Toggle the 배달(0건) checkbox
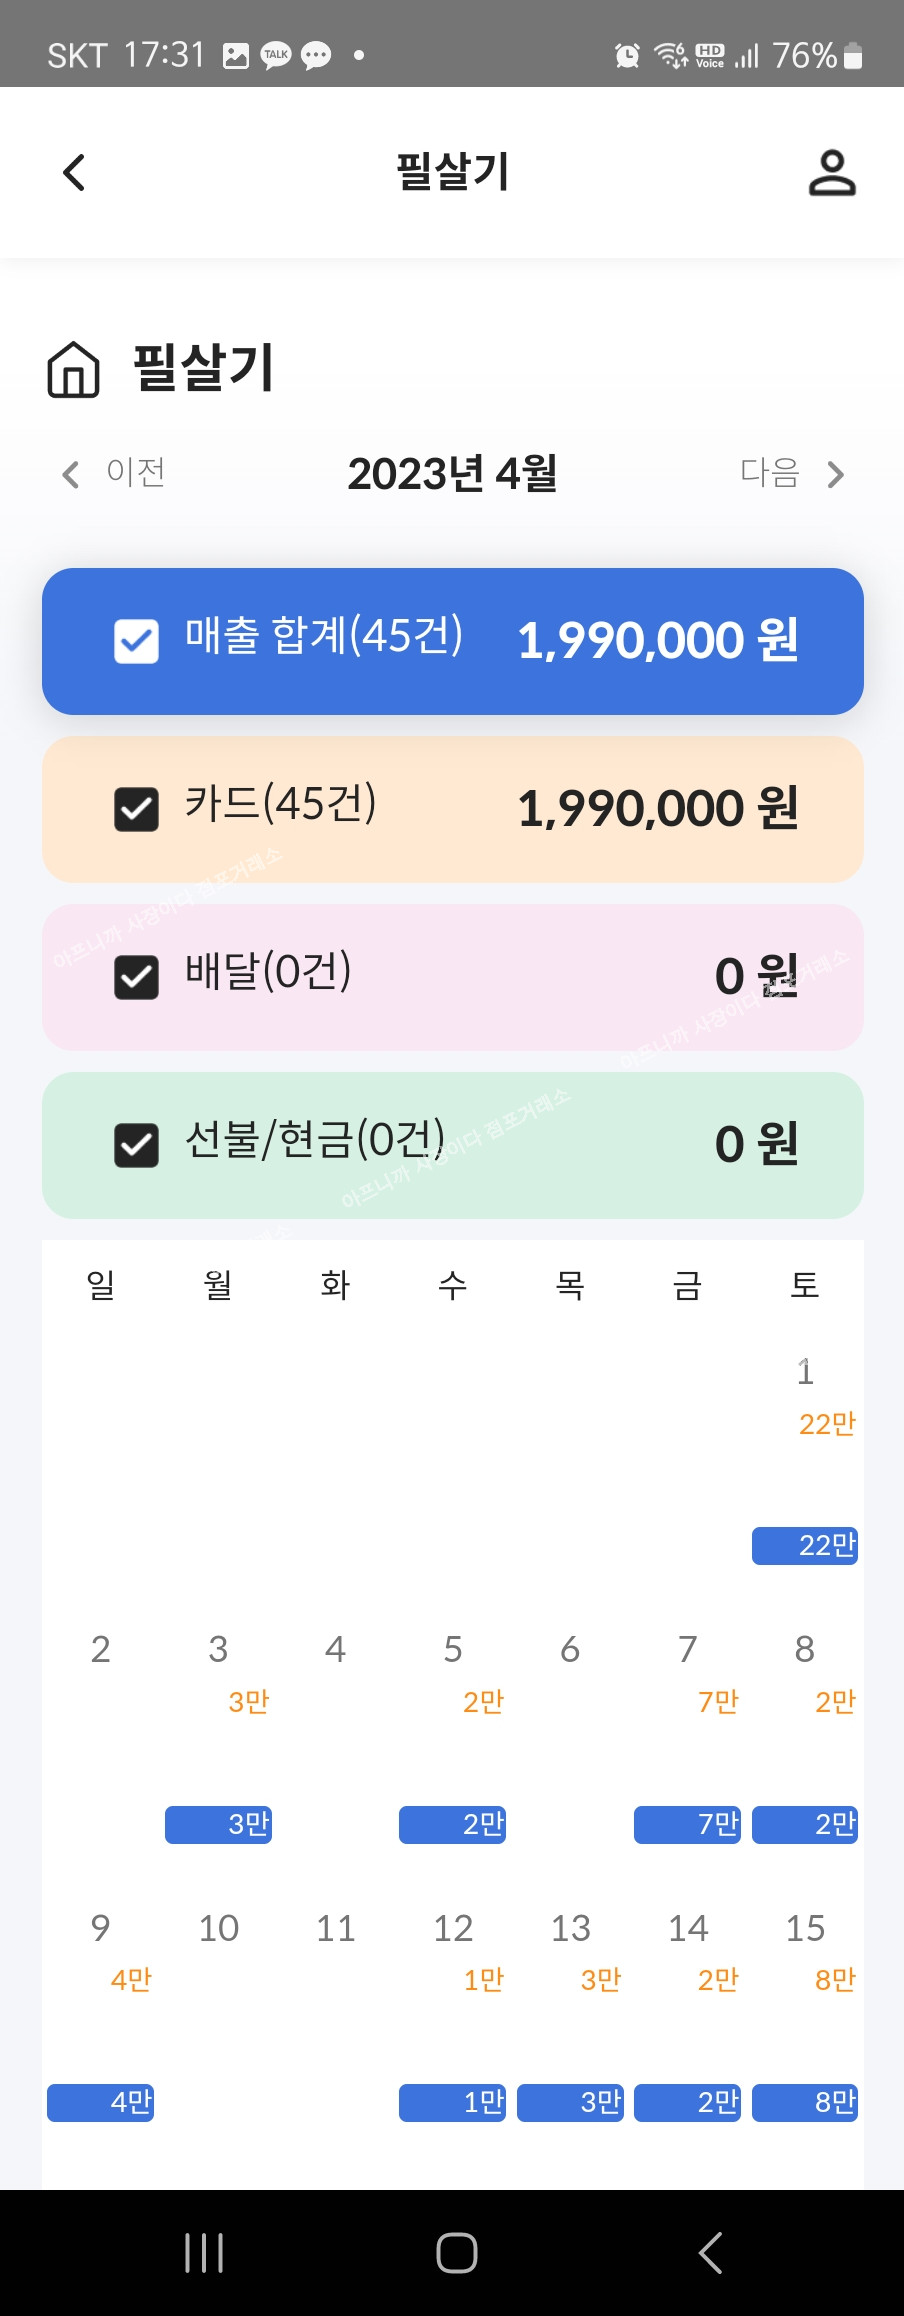 pyautogui.click(x=137, y=978)
